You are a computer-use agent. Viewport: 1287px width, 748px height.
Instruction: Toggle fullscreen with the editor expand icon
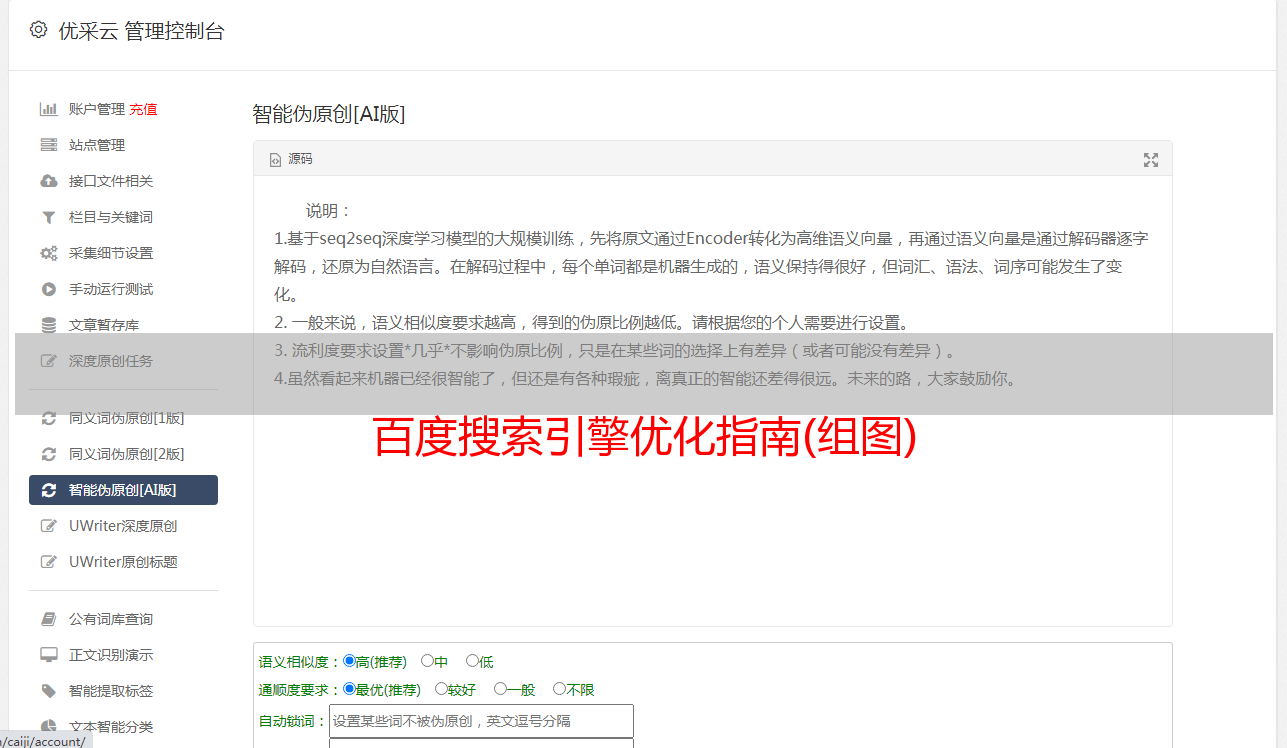(x=1151, y=160)
